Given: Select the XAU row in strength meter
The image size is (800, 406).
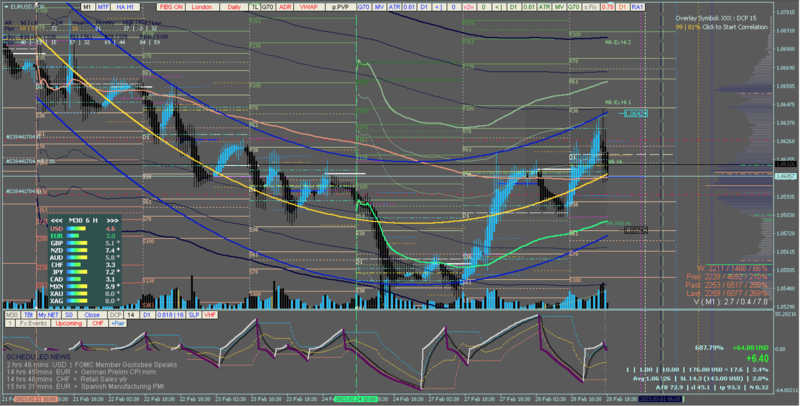Looking at the screenshot, I should click(84, 294).
